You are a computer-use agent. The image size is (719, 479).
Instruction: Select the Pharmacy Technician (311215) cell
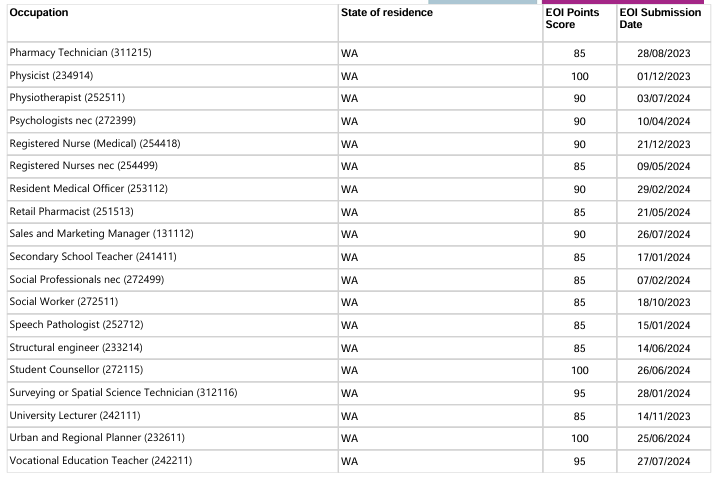80,52
